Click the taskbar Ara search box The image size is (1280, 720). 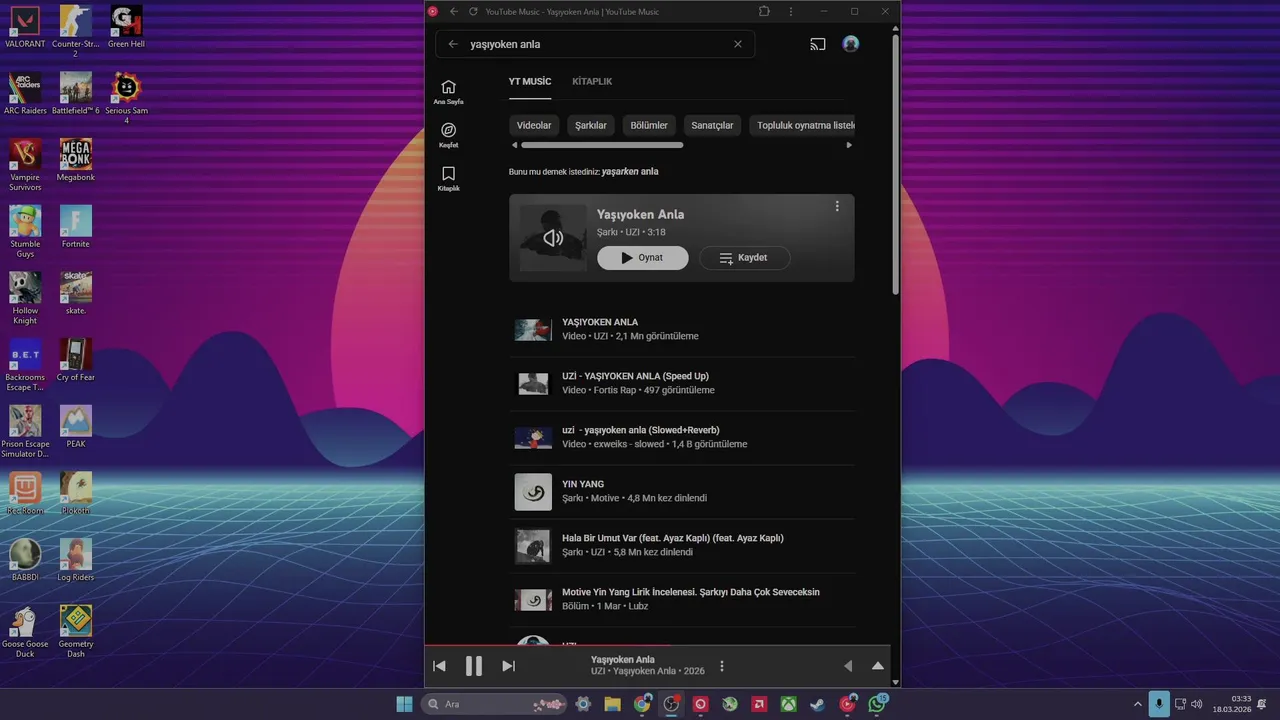click(x=494, y=704)
